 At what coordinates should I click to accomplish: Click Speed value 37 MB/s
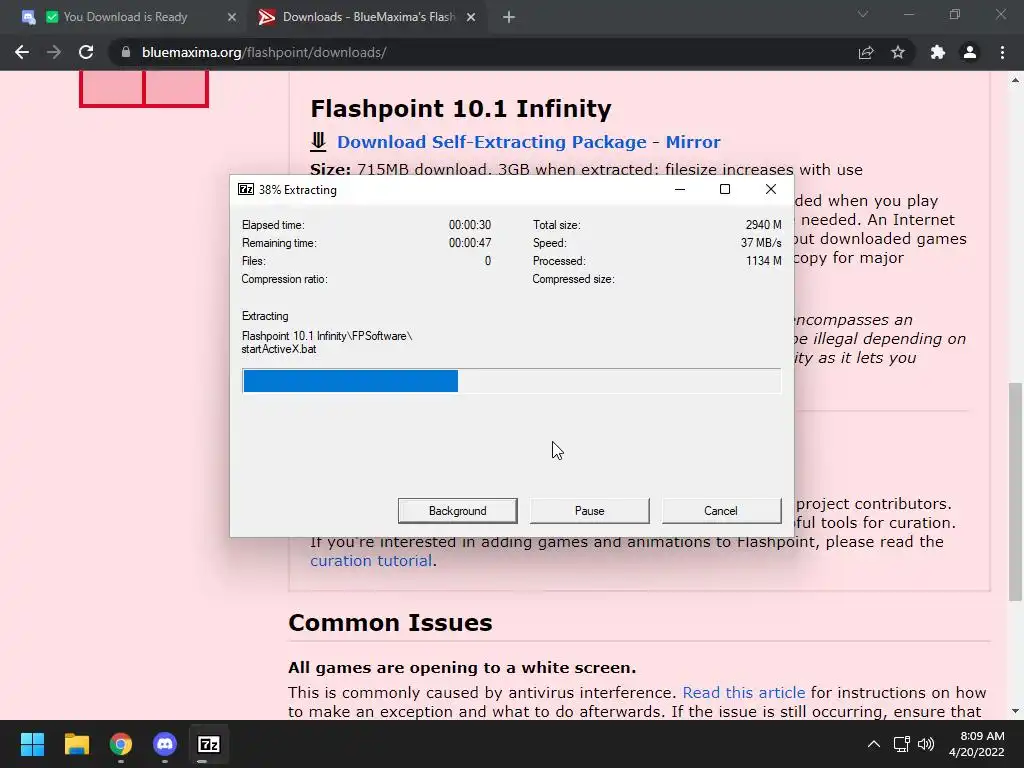coord(761,243)
